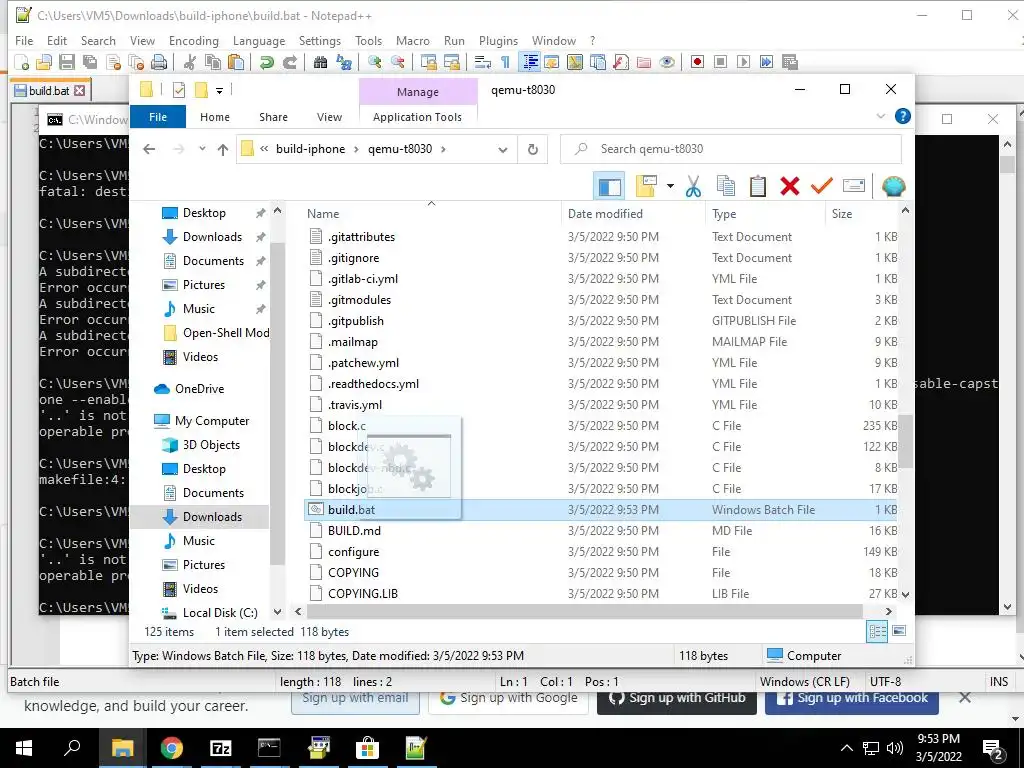This screenshot has height=768, width=1024.
Task: Open Application Tools ribbon tab
Action: coord(417,117)
